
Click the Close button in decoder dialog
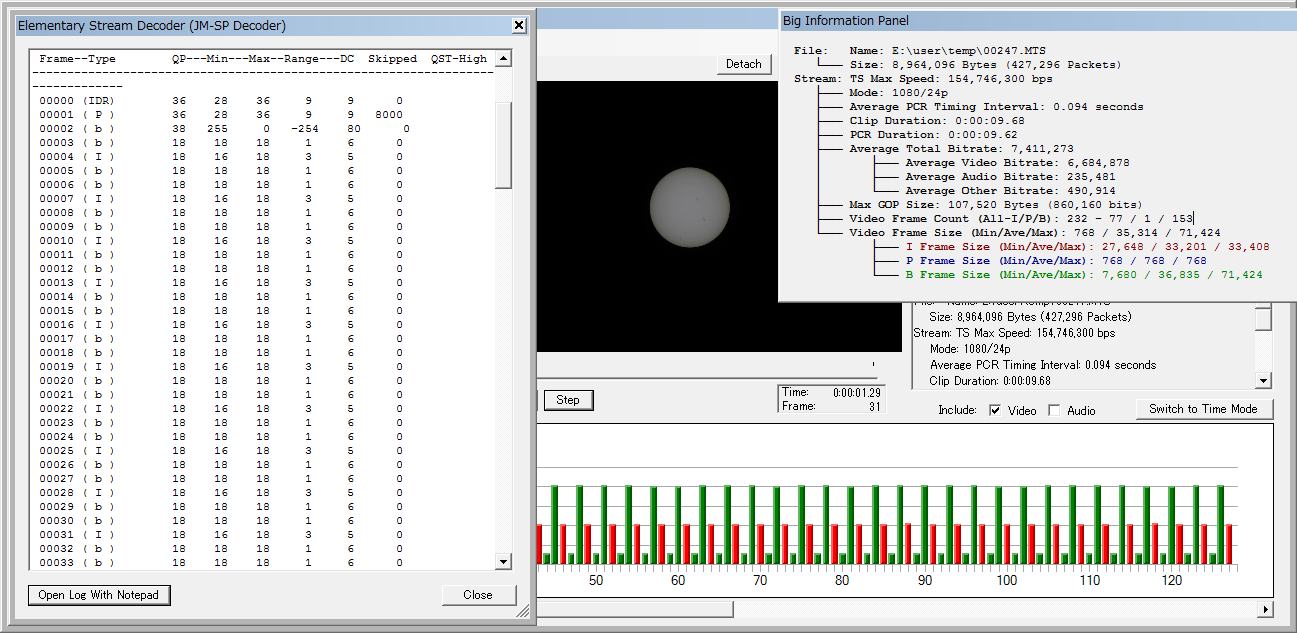click(x=478, y=595)
